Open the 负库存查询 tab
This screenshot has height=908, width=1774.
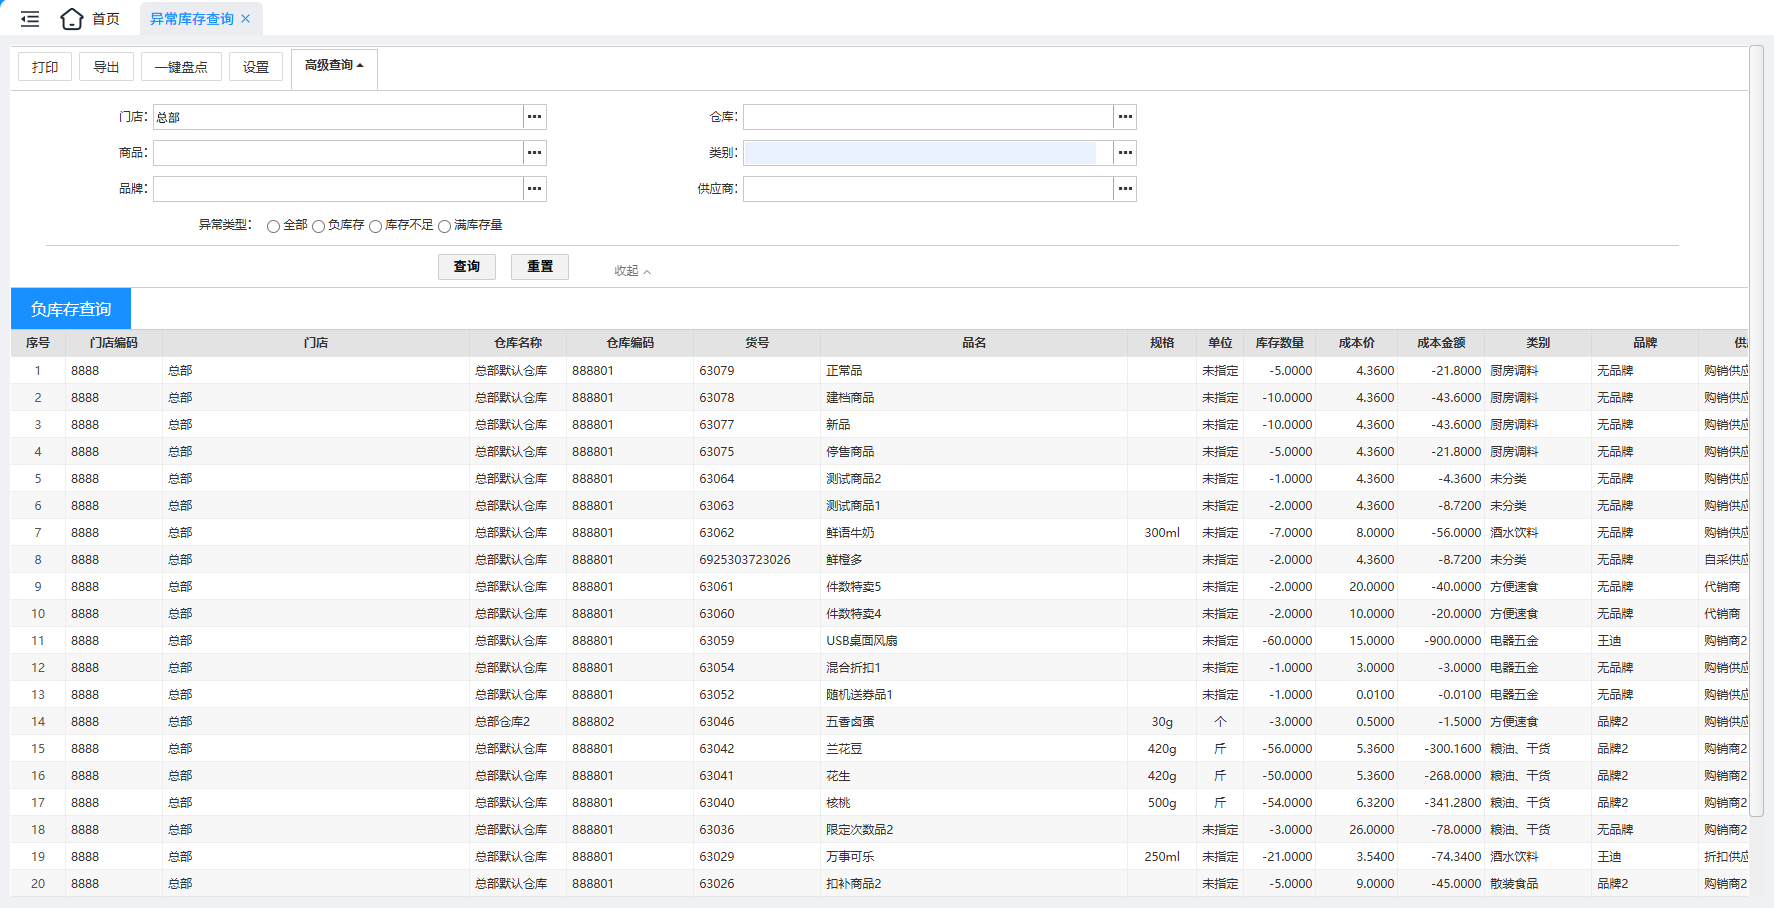(71, 309)
